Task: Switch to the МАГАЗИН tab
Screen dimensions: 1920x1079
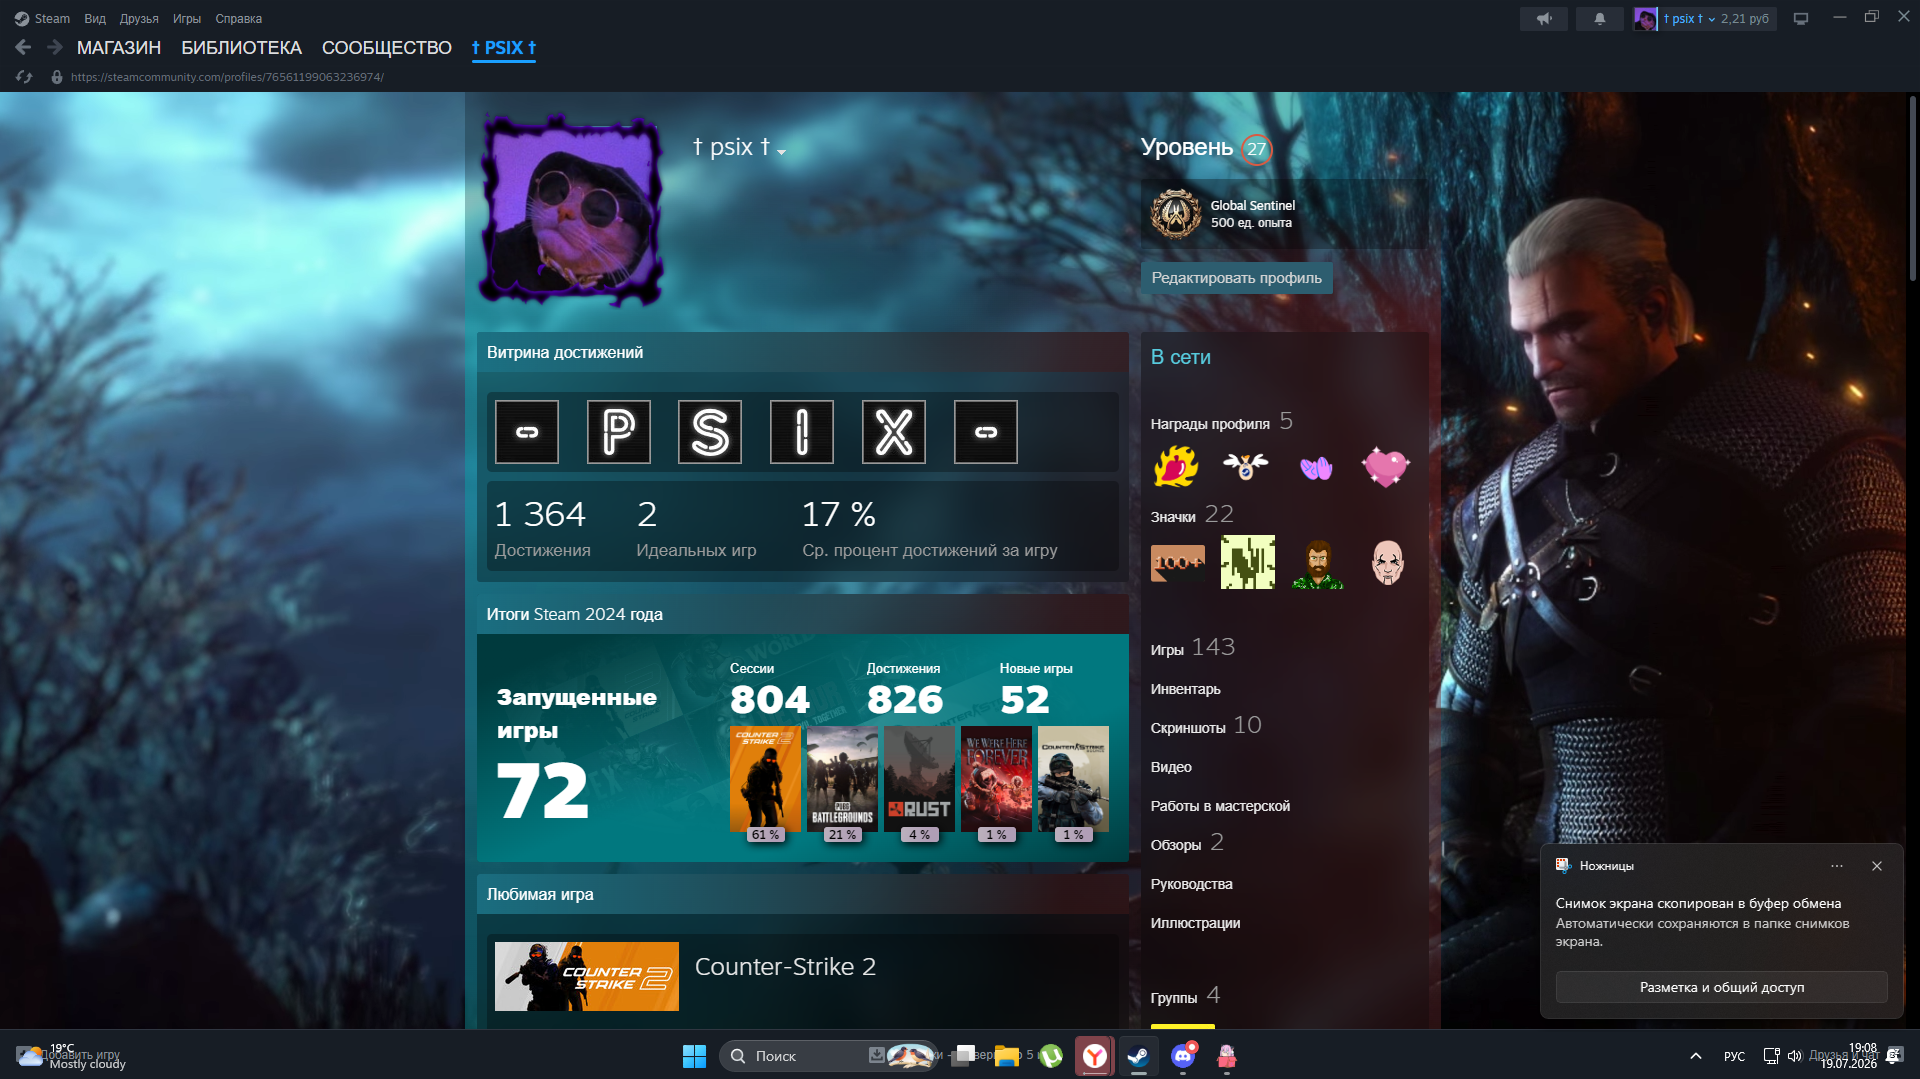Action: 119,48
